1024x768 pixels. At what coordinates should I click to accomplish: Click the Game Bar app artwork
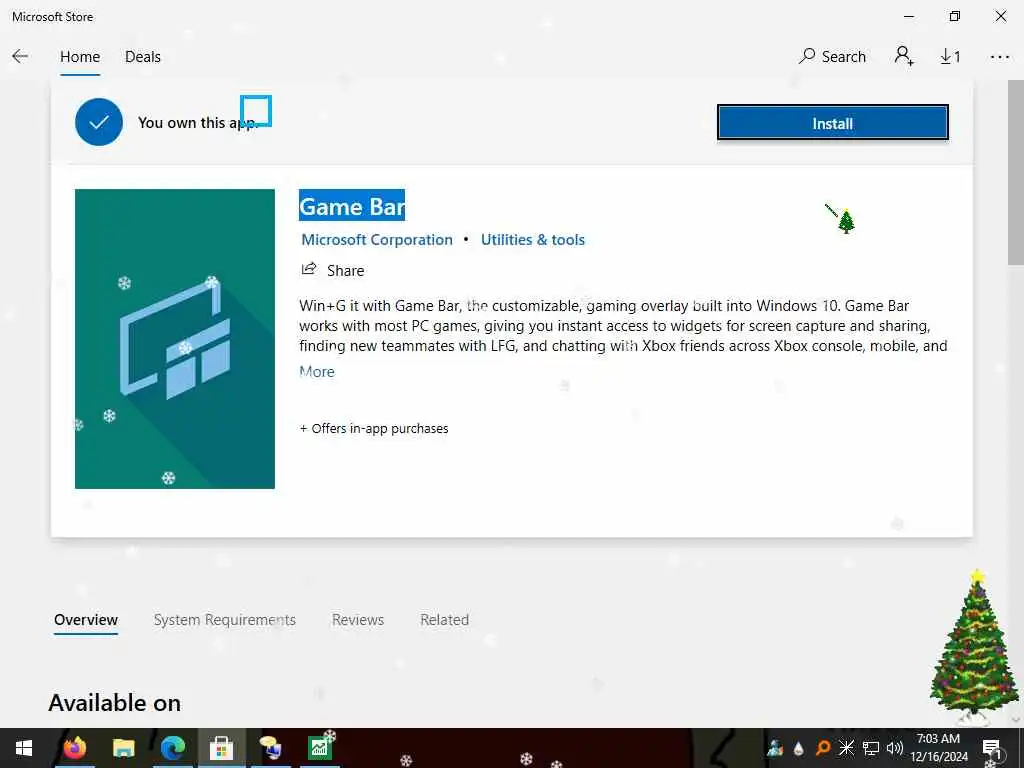coord(175,338)
